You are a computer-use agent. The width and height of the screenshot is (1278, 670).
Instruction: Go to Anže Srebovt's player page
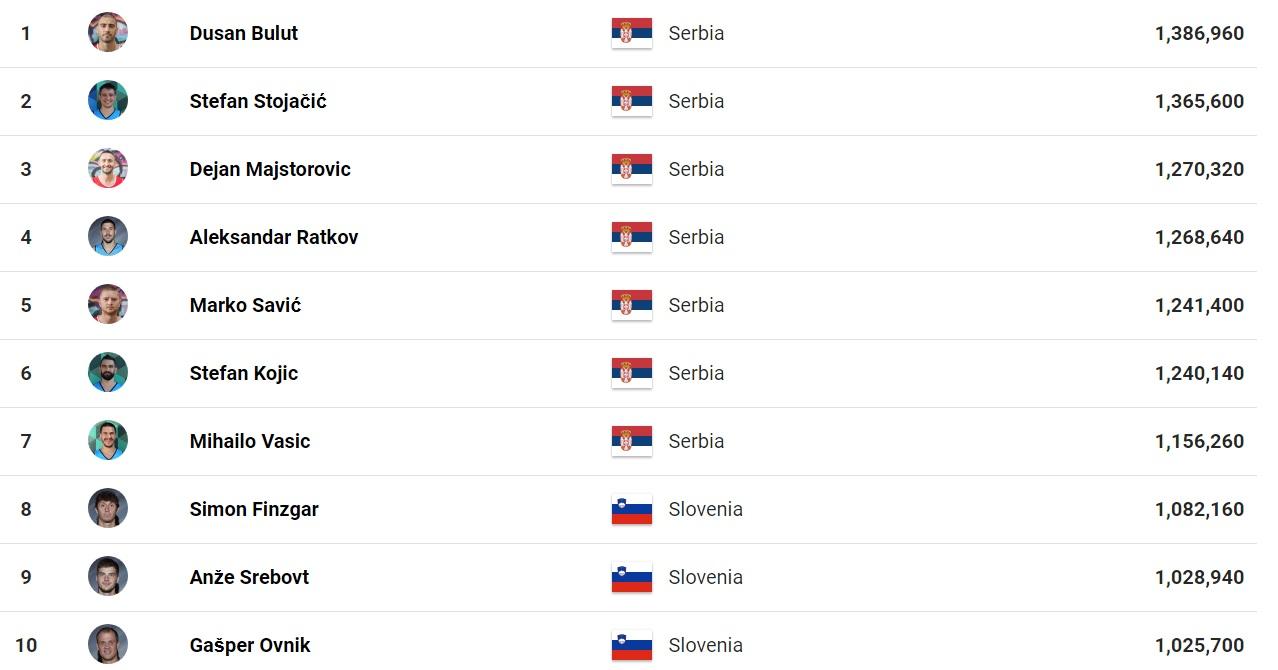click(x=249, y=577)
